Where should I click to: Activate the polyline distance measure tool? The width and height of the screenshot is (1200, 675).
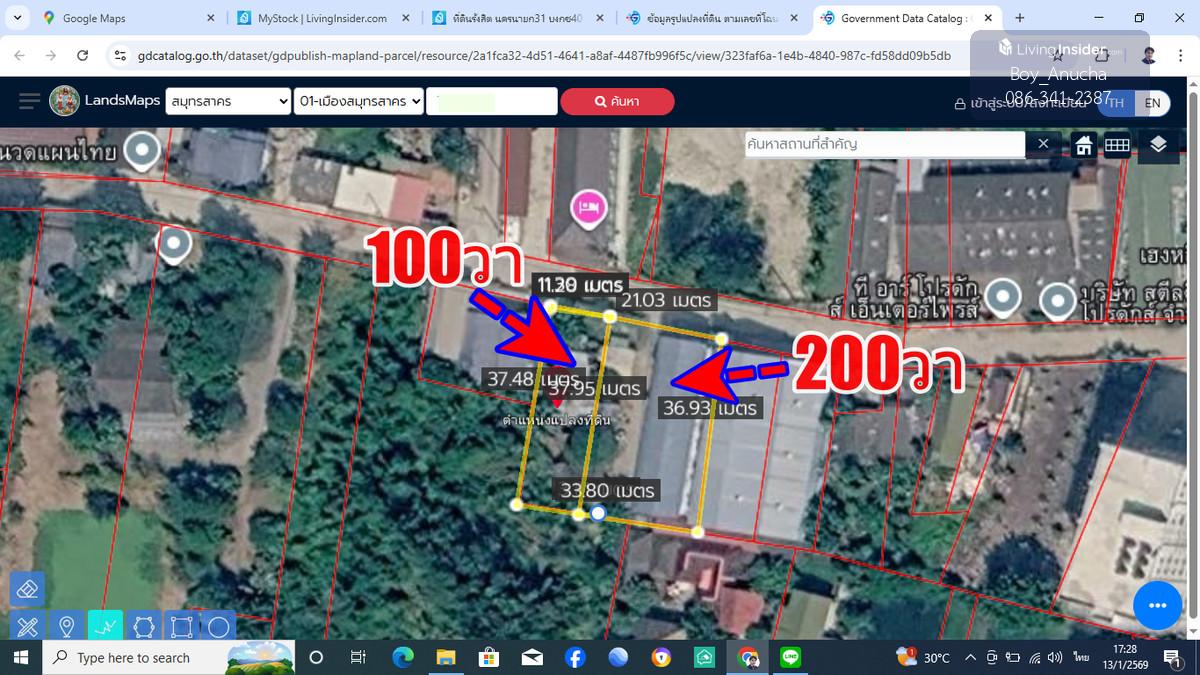(105, 627)
